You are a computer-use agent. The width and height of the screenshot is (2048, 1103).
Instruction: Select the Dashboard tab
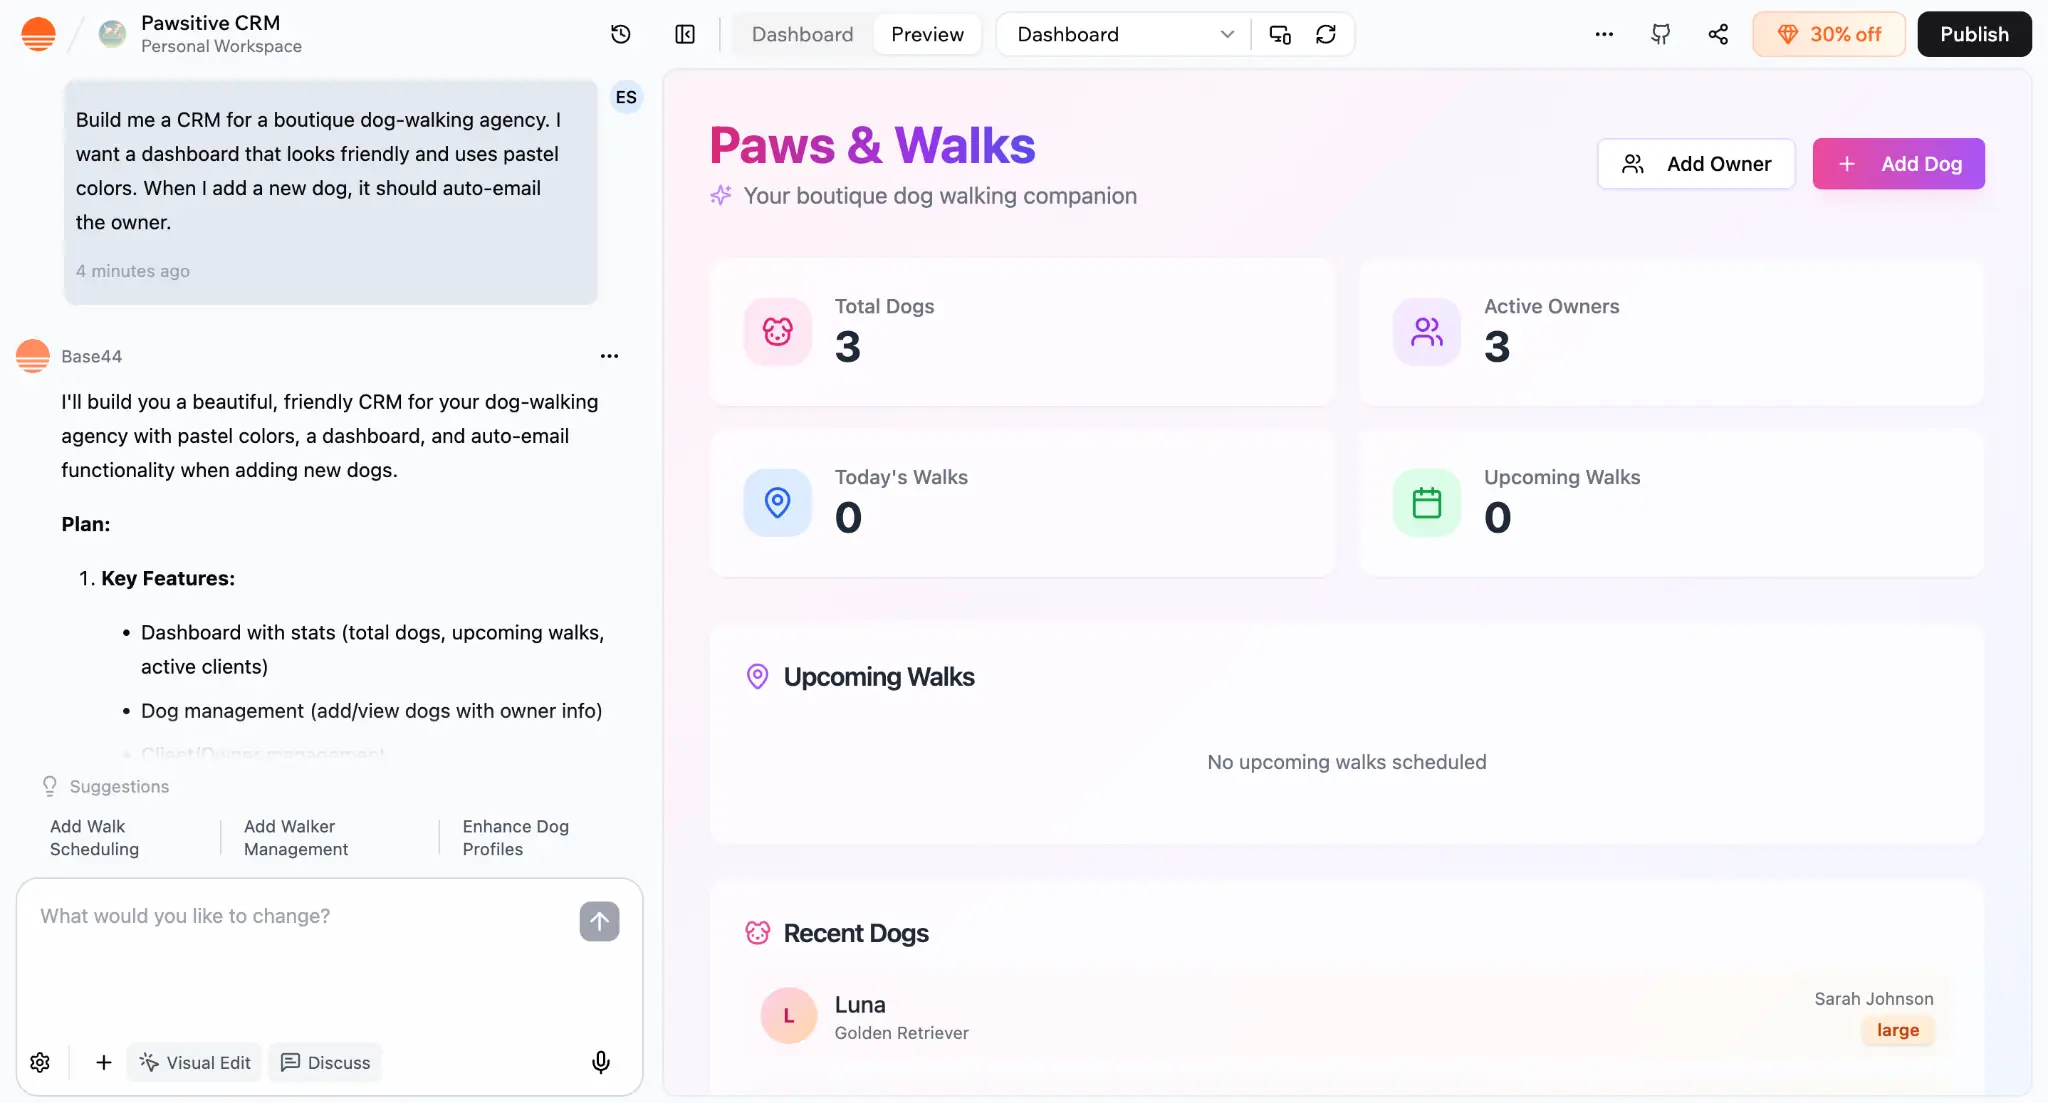802,33
